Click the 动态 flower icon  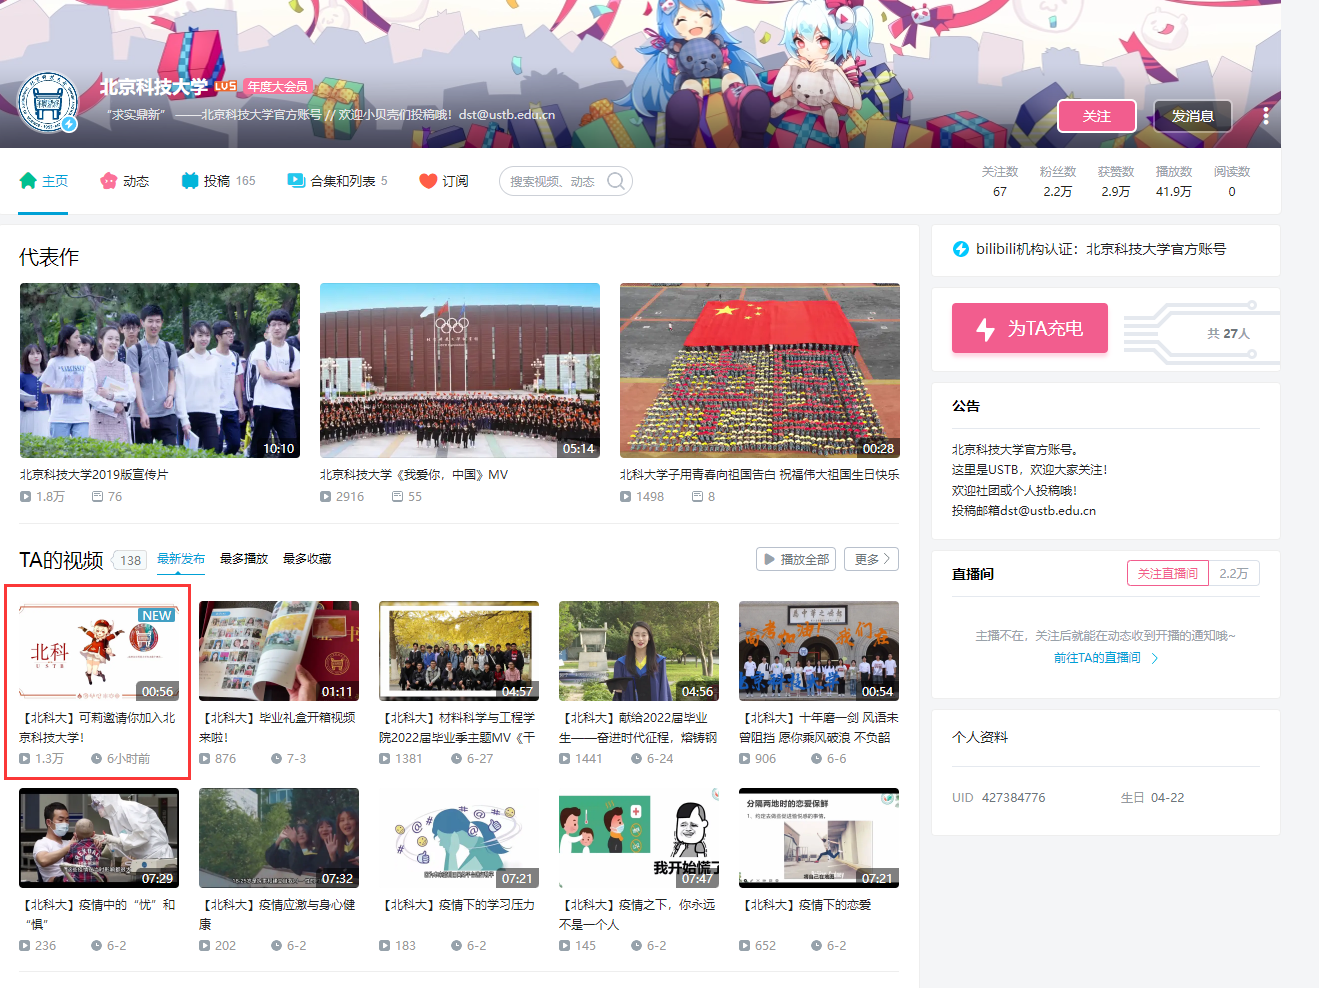[x=109, y=181]
